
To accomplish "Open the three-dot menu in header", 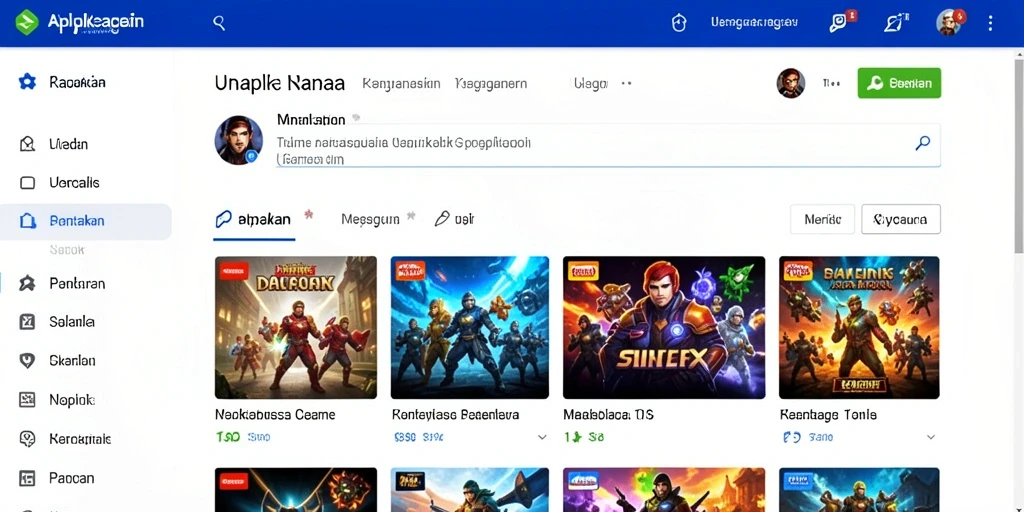I will [990, 24].
